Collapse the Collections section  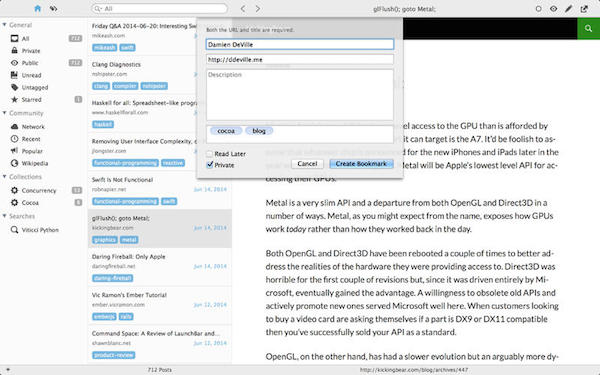(x=5, y=176)
